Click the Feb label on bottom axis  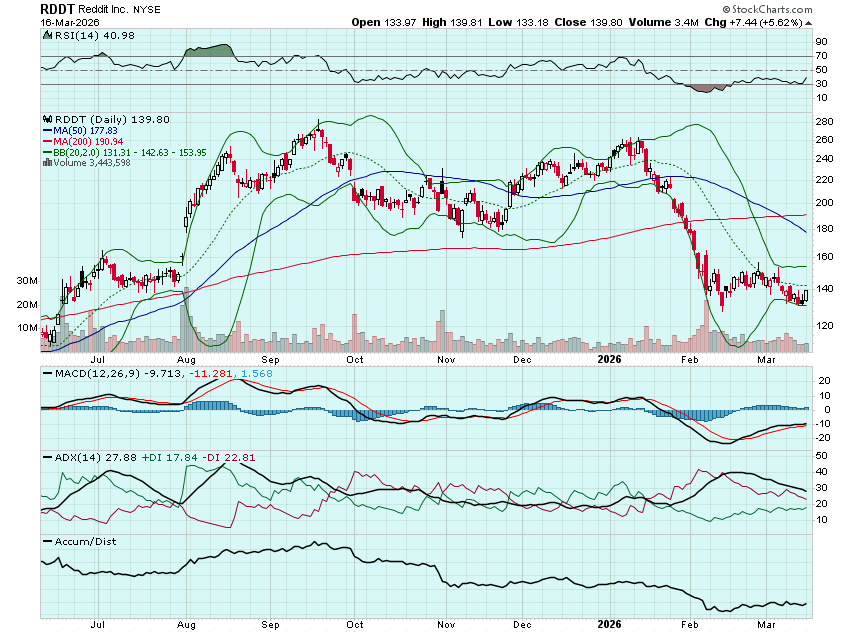[690, 624]
